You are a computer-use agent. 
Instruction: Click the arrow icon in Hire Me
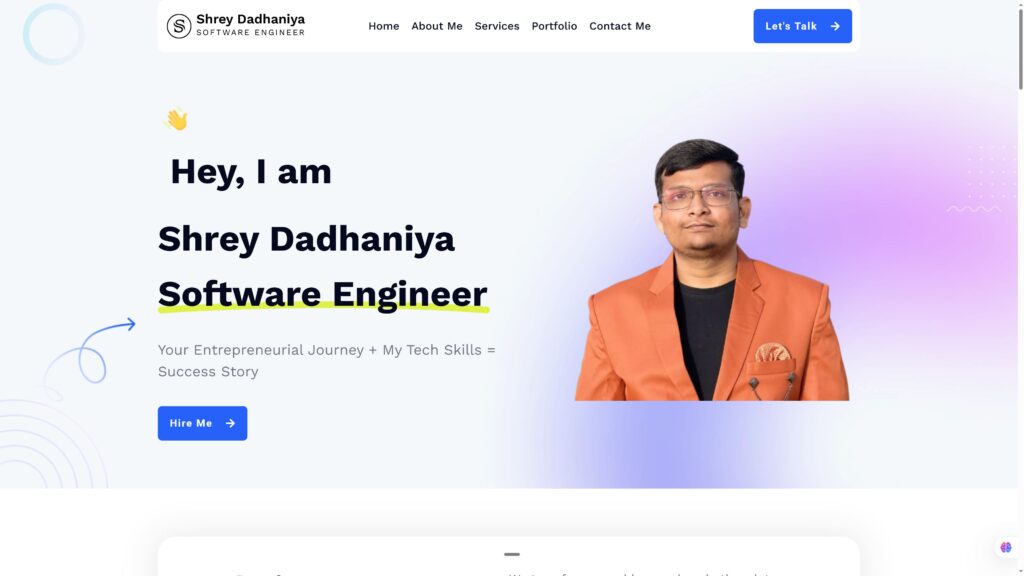(230, 423)
